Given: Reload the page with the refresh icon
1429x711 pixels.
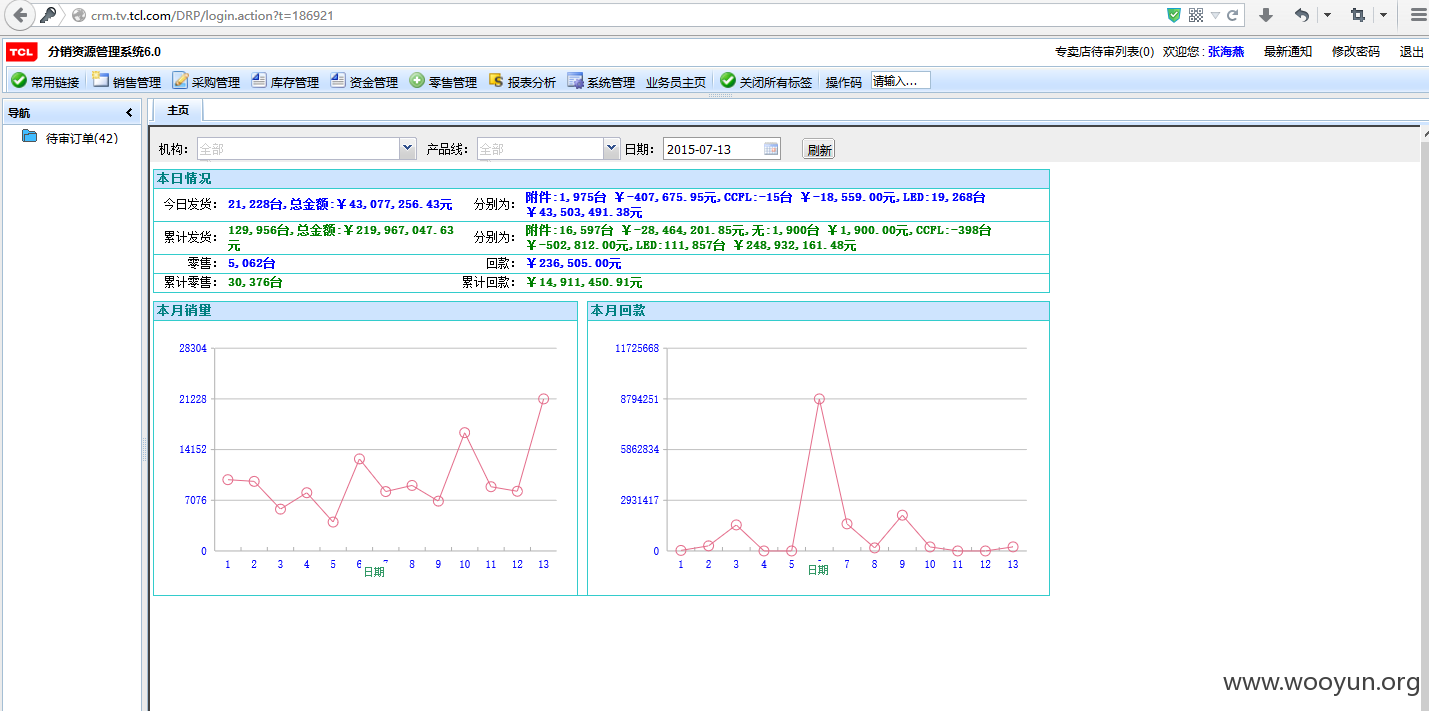Looking at the screenshot, I should point(1233,15).
